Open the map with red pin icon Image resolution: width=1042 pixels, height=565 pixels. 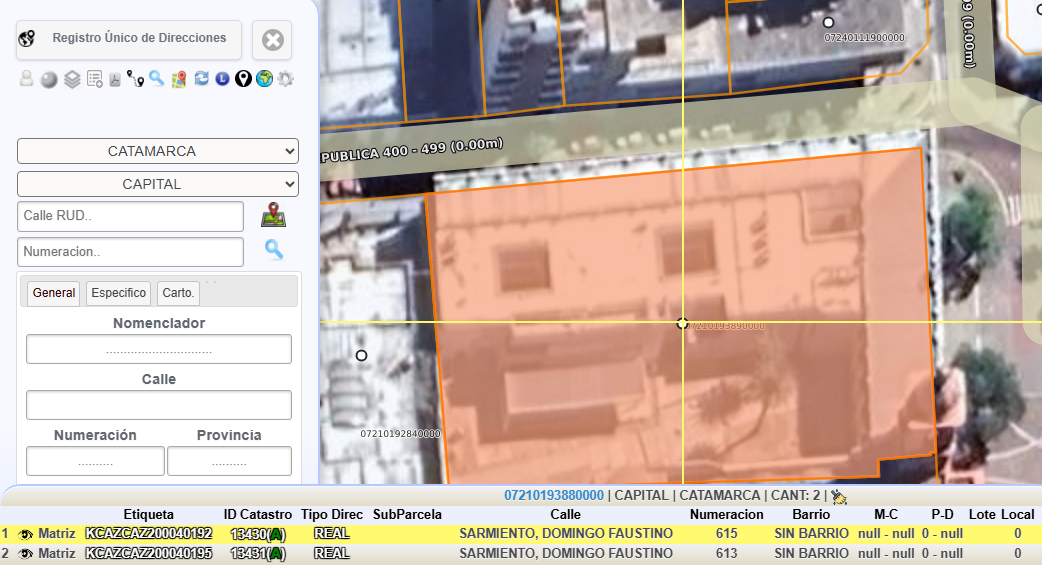coord(179,80)
